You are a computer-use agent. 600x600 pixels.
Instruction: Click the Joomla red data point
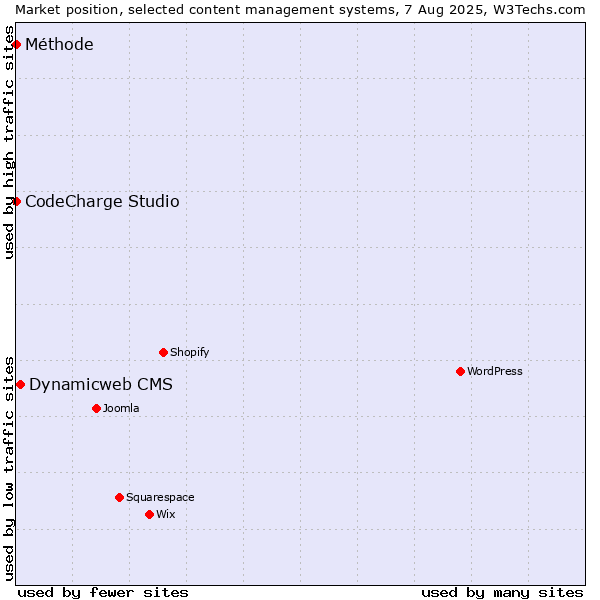96,409
